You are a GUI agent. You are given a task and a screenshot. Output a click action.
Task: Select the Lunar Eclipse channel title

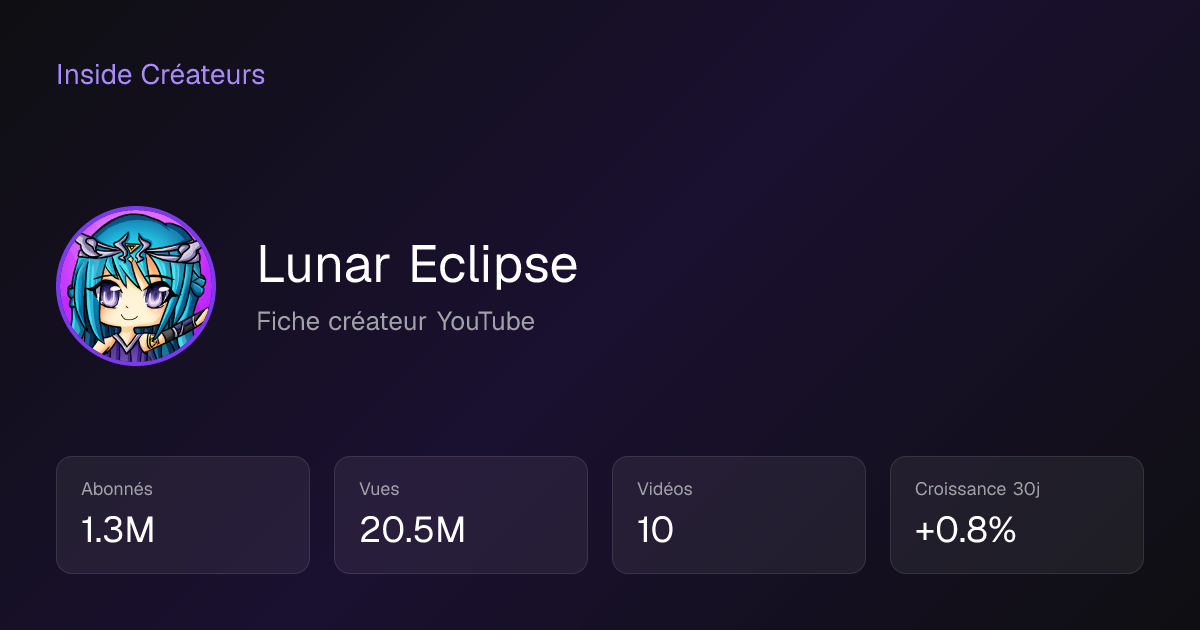pos(417,266)
